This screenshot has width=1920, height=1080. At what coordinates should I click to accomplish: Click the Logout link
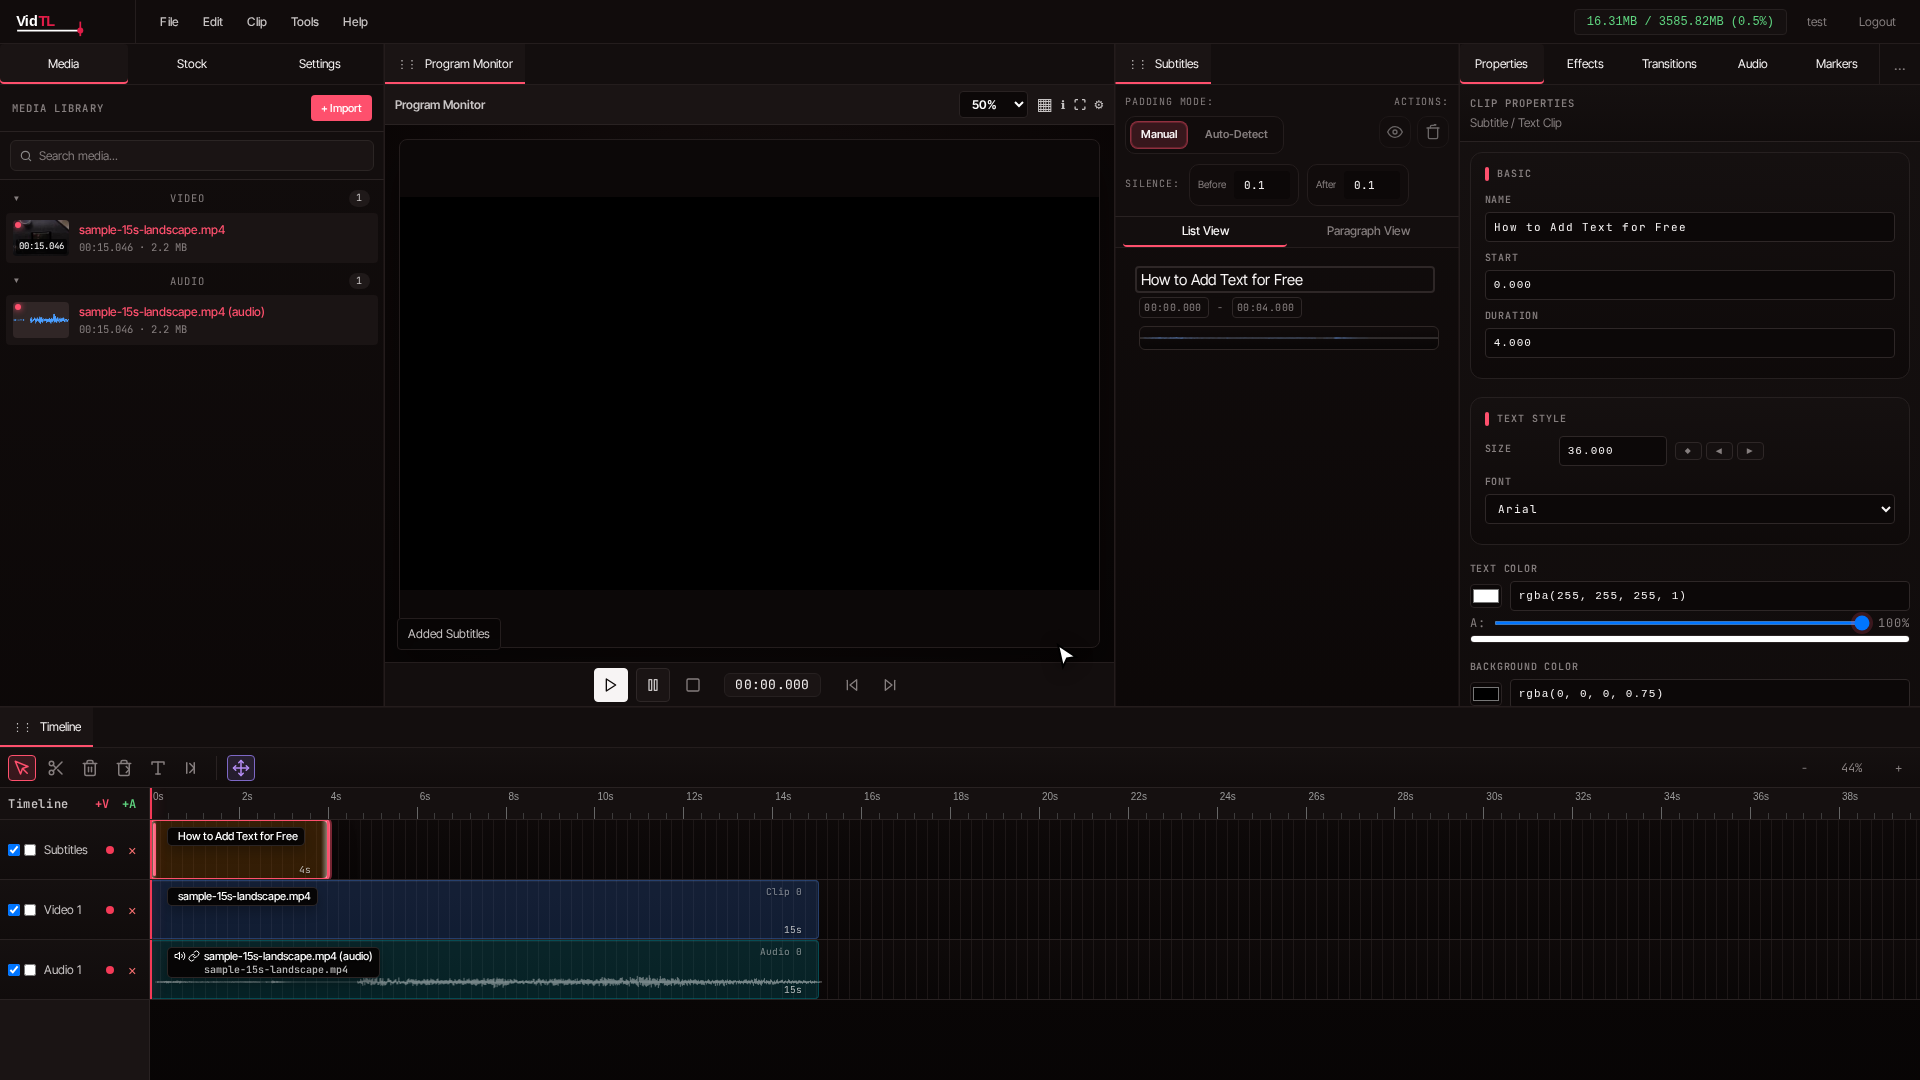(x=1877, y=22)
